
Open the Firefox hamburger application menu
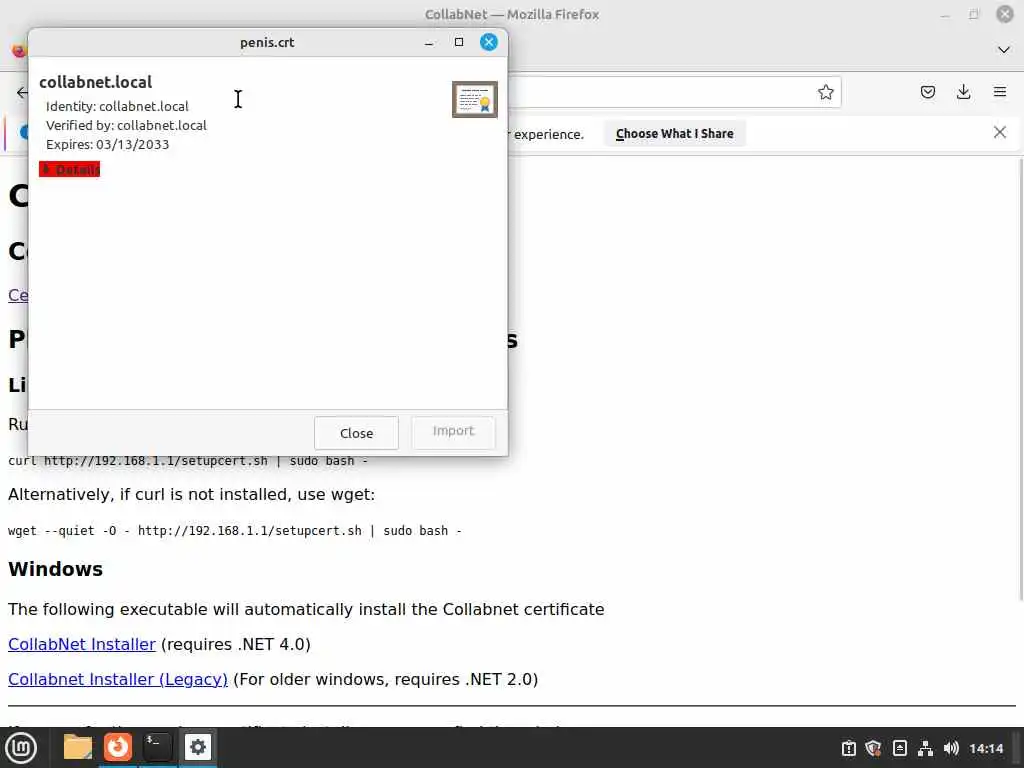[x=1000, y=92]
